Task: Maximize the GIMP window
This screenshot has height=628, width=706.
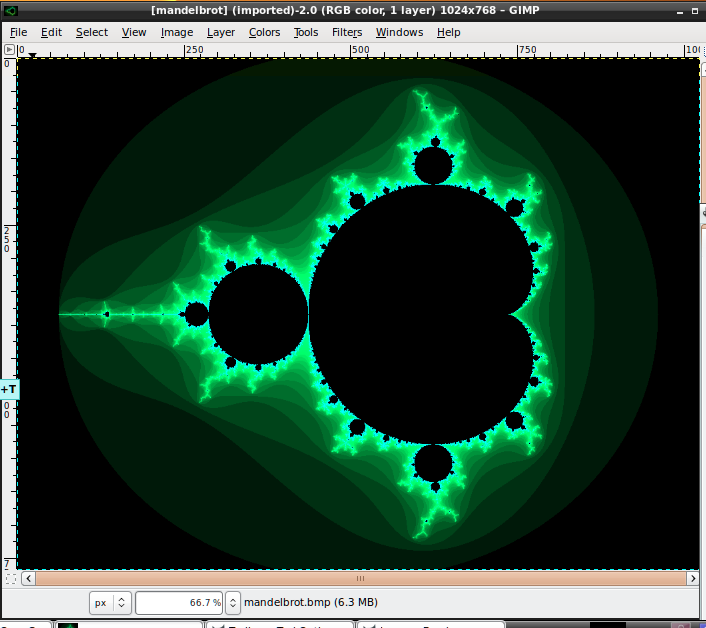Action: click(x=695, y=11)
